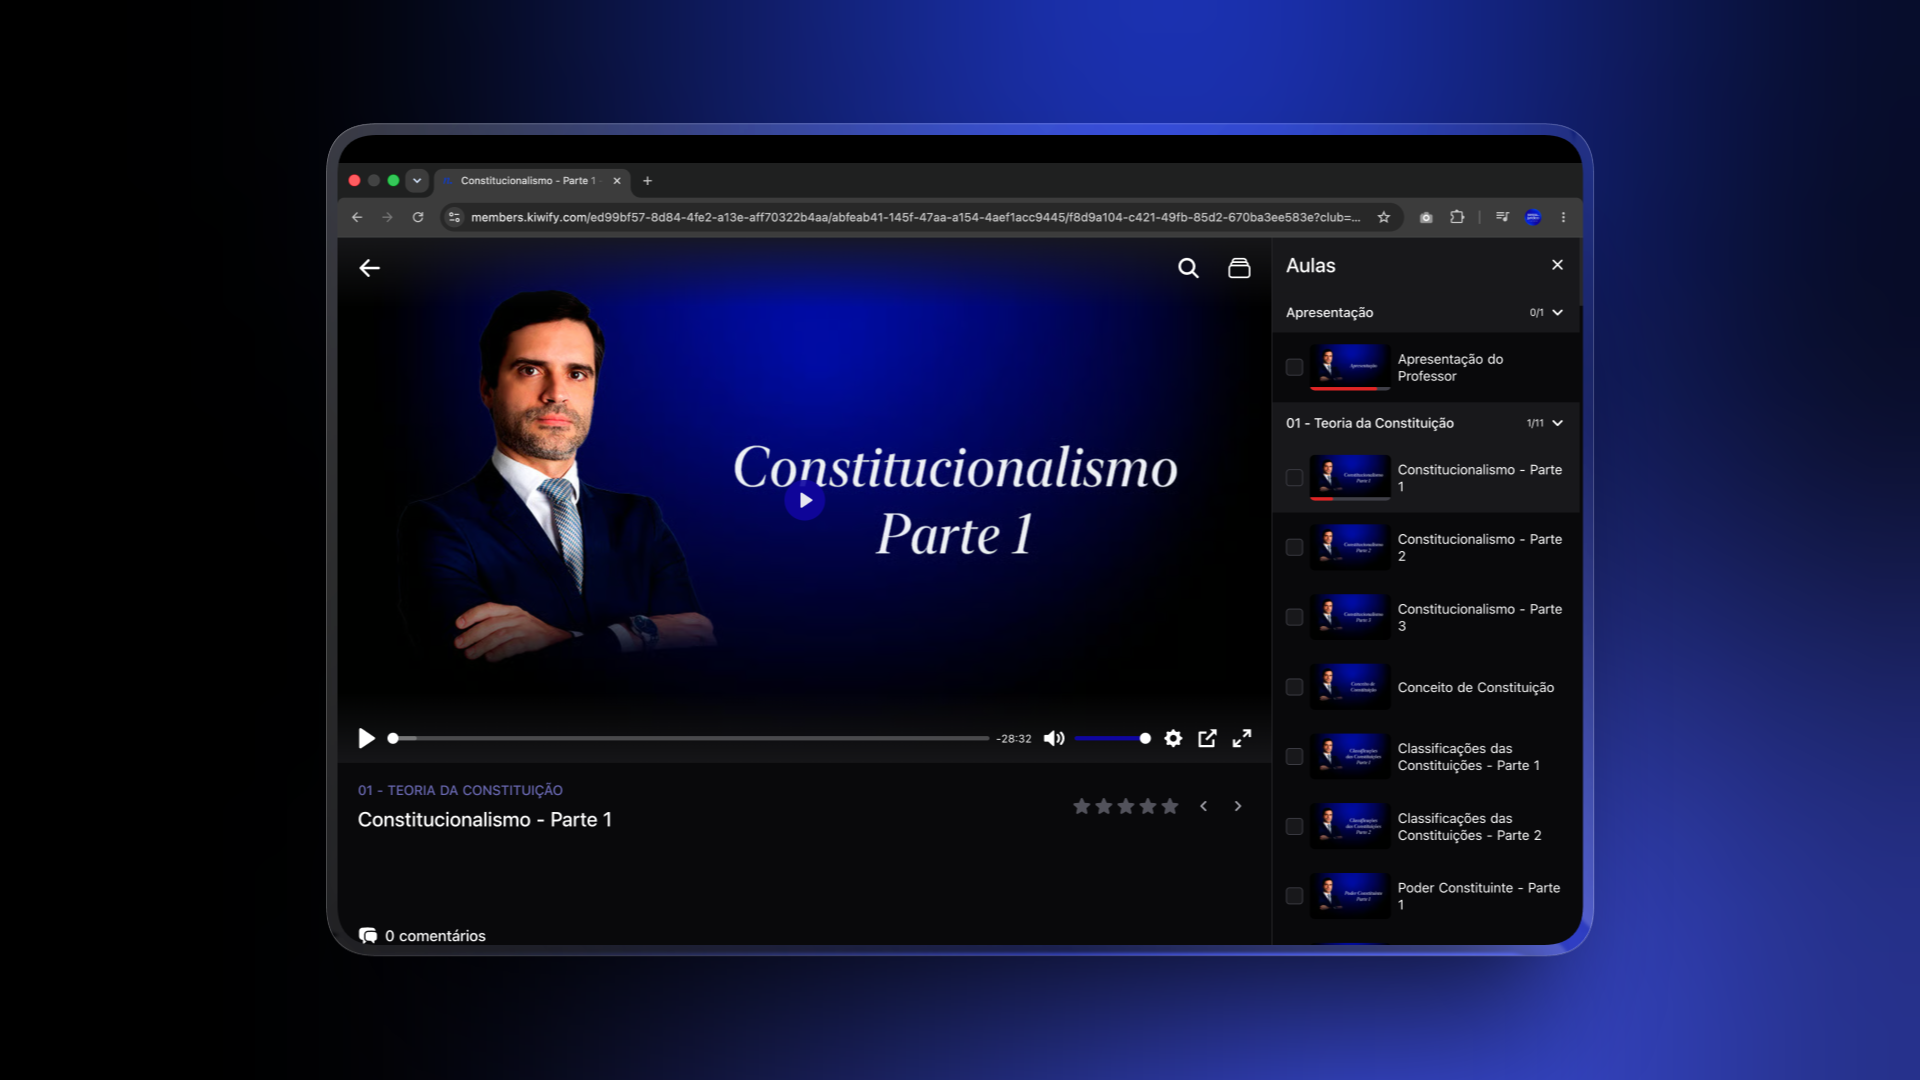Viewport: 1920px width, 1080px height.
Task: Go to next lesson using right chevron
Action: pos(1238,806)
